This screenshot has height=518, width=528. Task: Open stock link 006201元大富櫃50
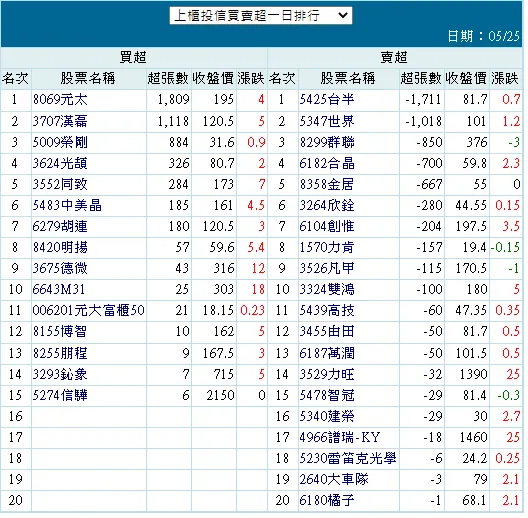coord(89,310)
